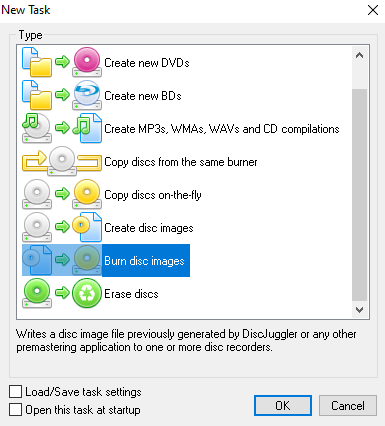Click the same-burner copy loop icon
Image resolution: width=385 pixels, height=426 pixels.
point(62,161)
